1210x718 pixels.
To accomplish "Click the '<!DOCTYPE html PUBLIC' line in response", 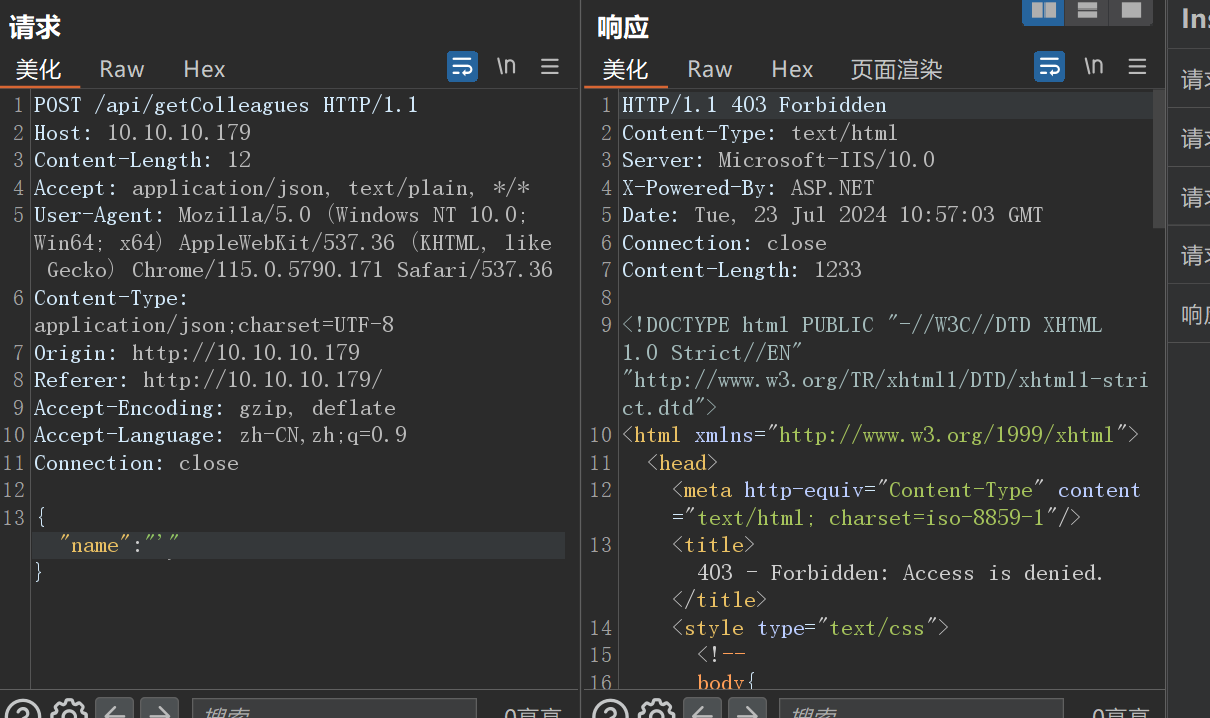I will tap(862, 325).
